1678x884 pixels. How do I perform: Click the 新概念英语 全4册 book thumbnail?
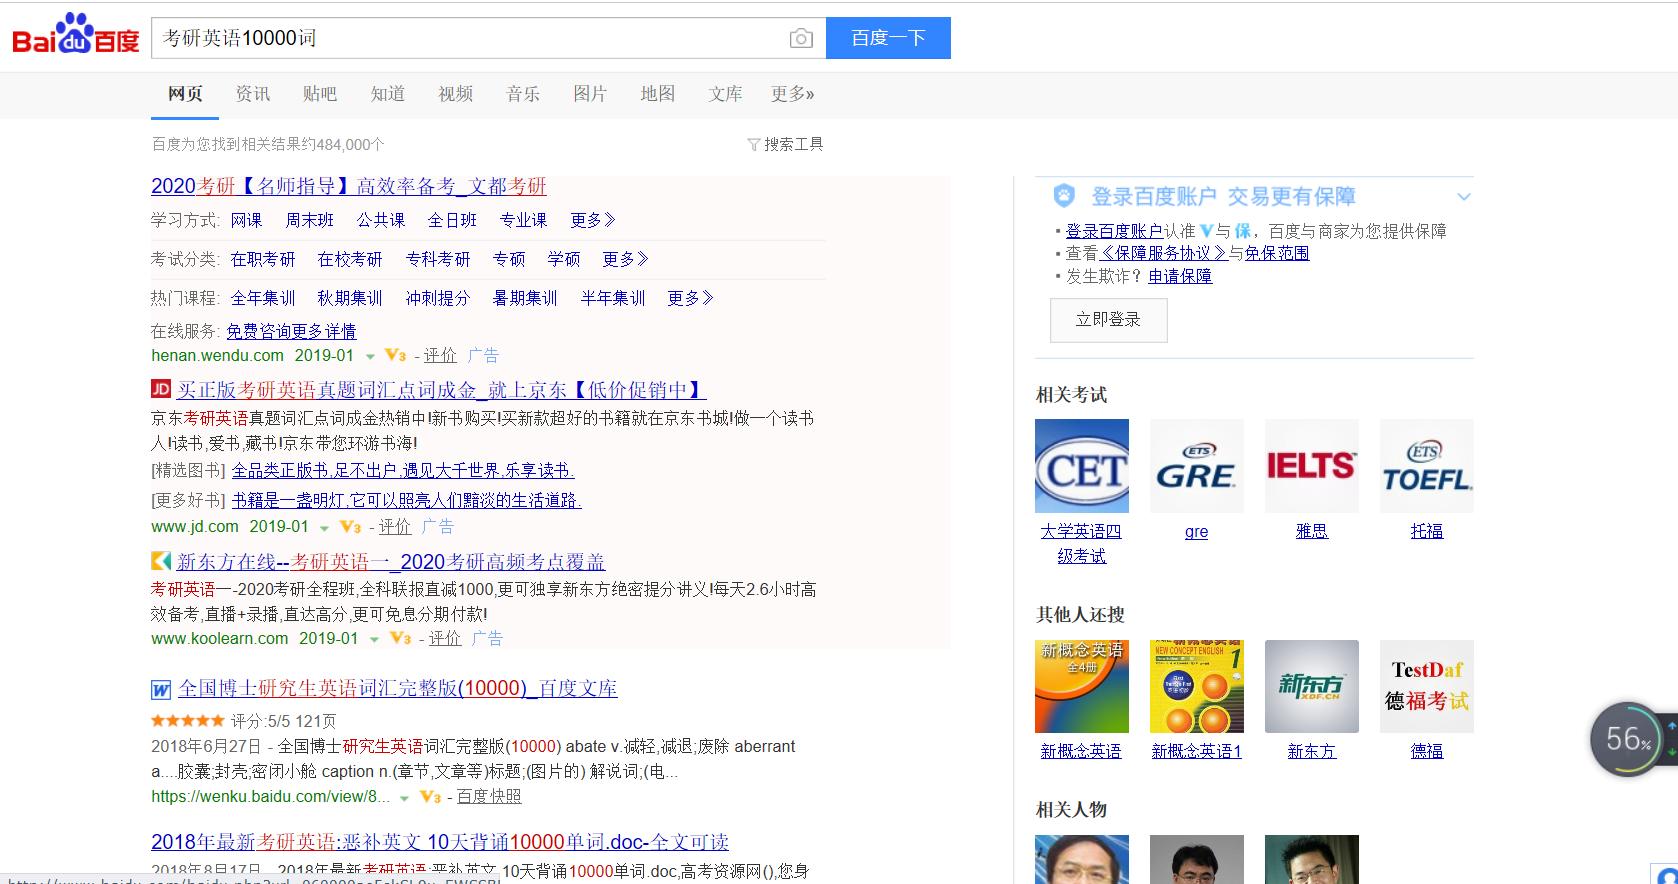pyautogui.click(x=1082, y=686)
